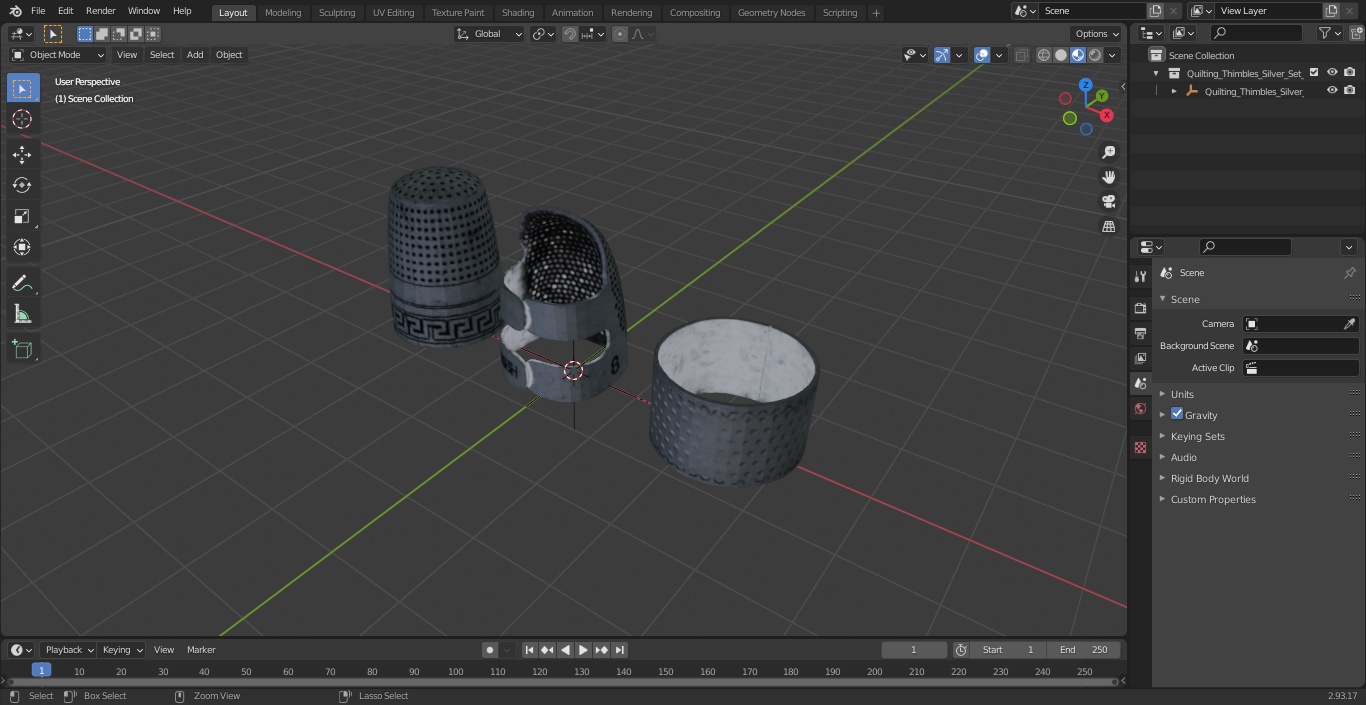Jump to the timeline end frame

tap(619, 650)
